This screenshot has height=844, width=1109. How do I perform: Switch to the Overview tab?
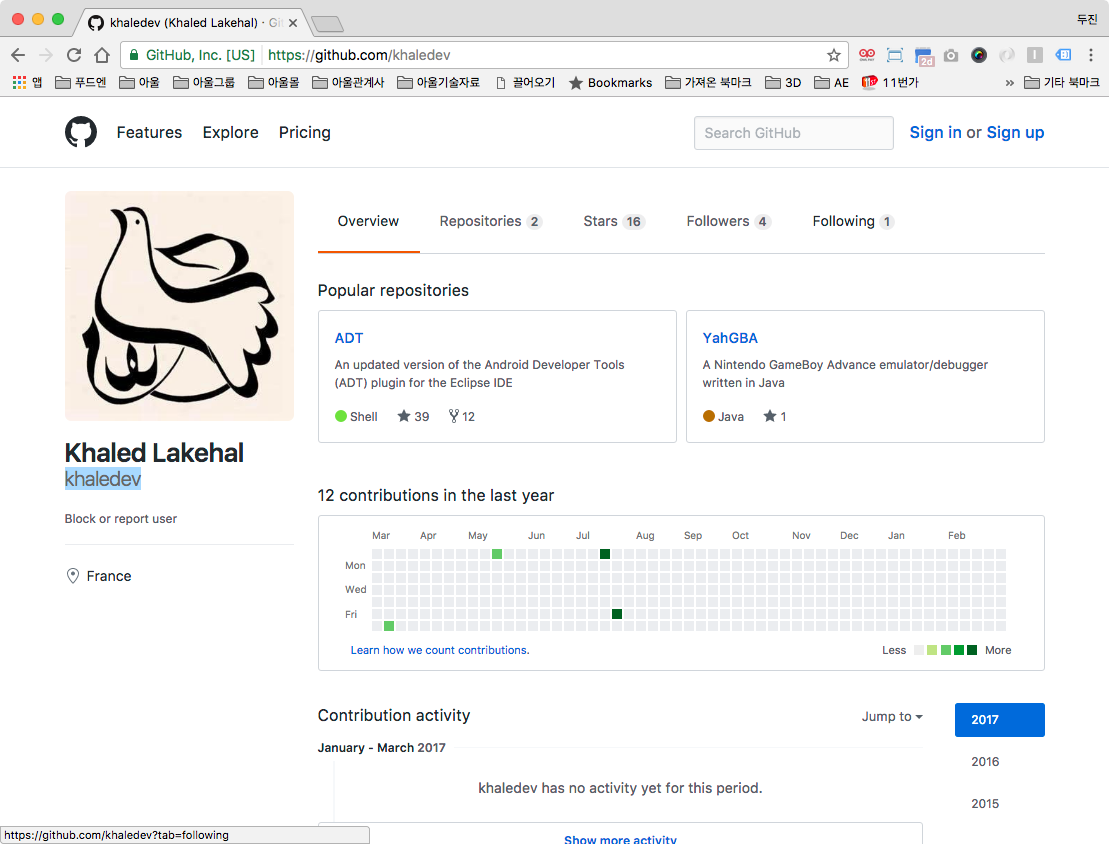click(x=368, y=221)
